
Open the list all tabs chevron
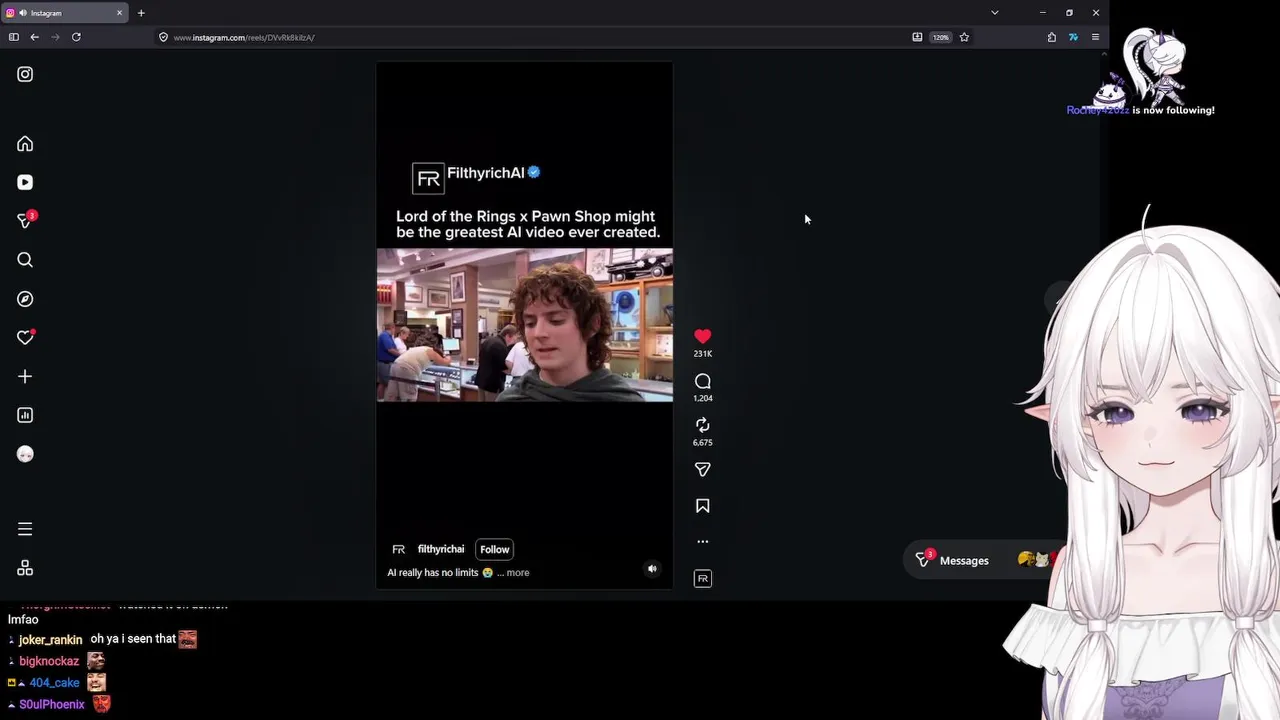pyautogui.click(x=994, y=13)
